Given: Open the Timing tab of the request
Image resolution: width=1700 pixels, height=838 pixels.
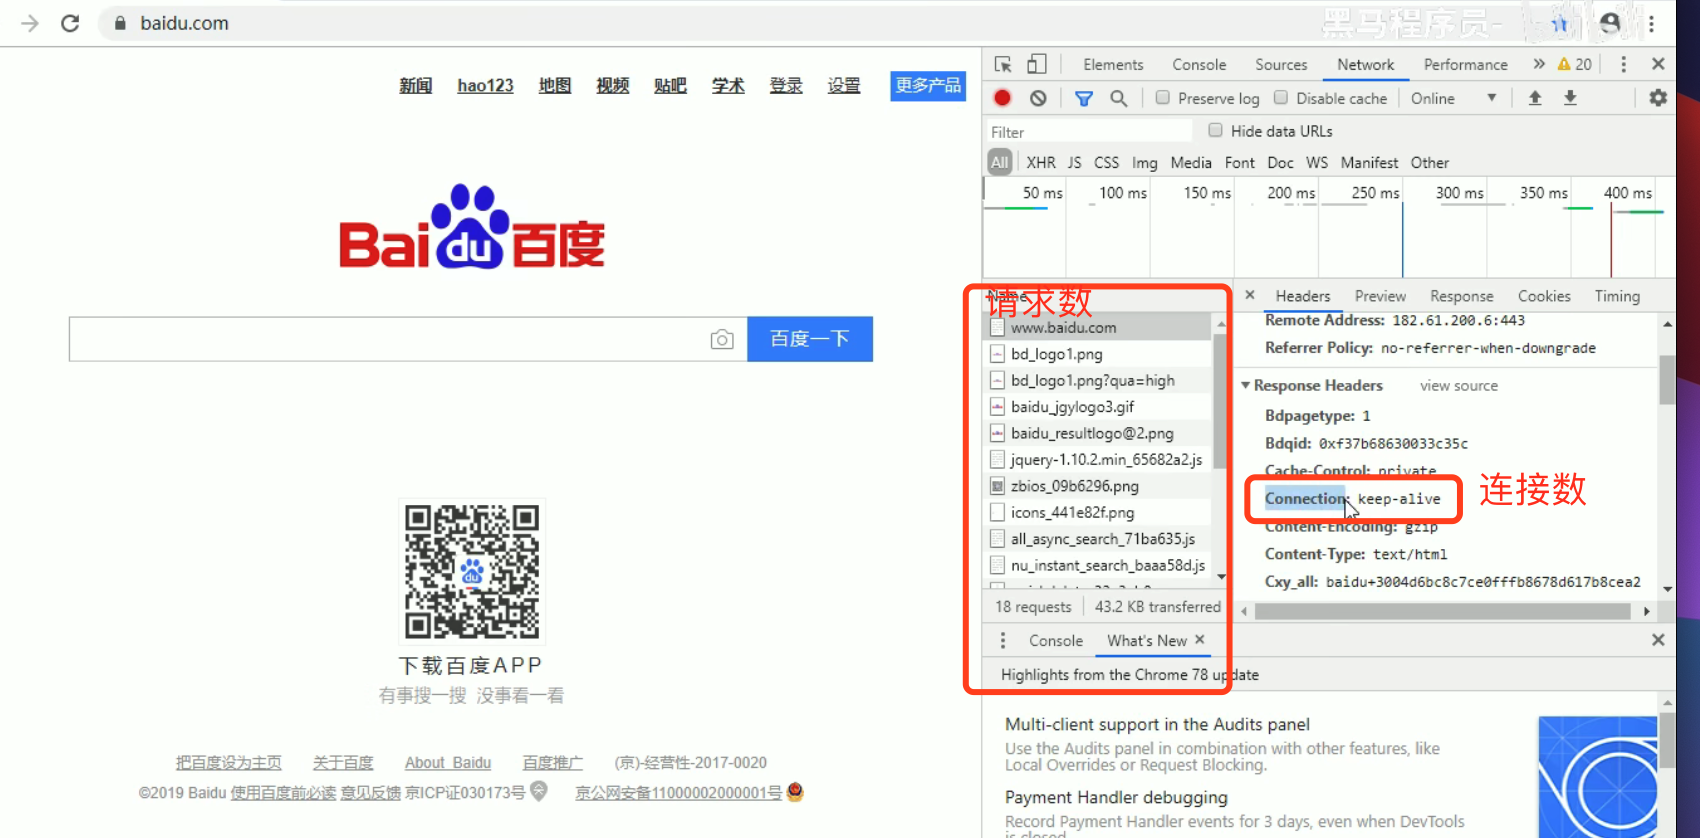Looking at the screenshot, I should [1617, 296].
